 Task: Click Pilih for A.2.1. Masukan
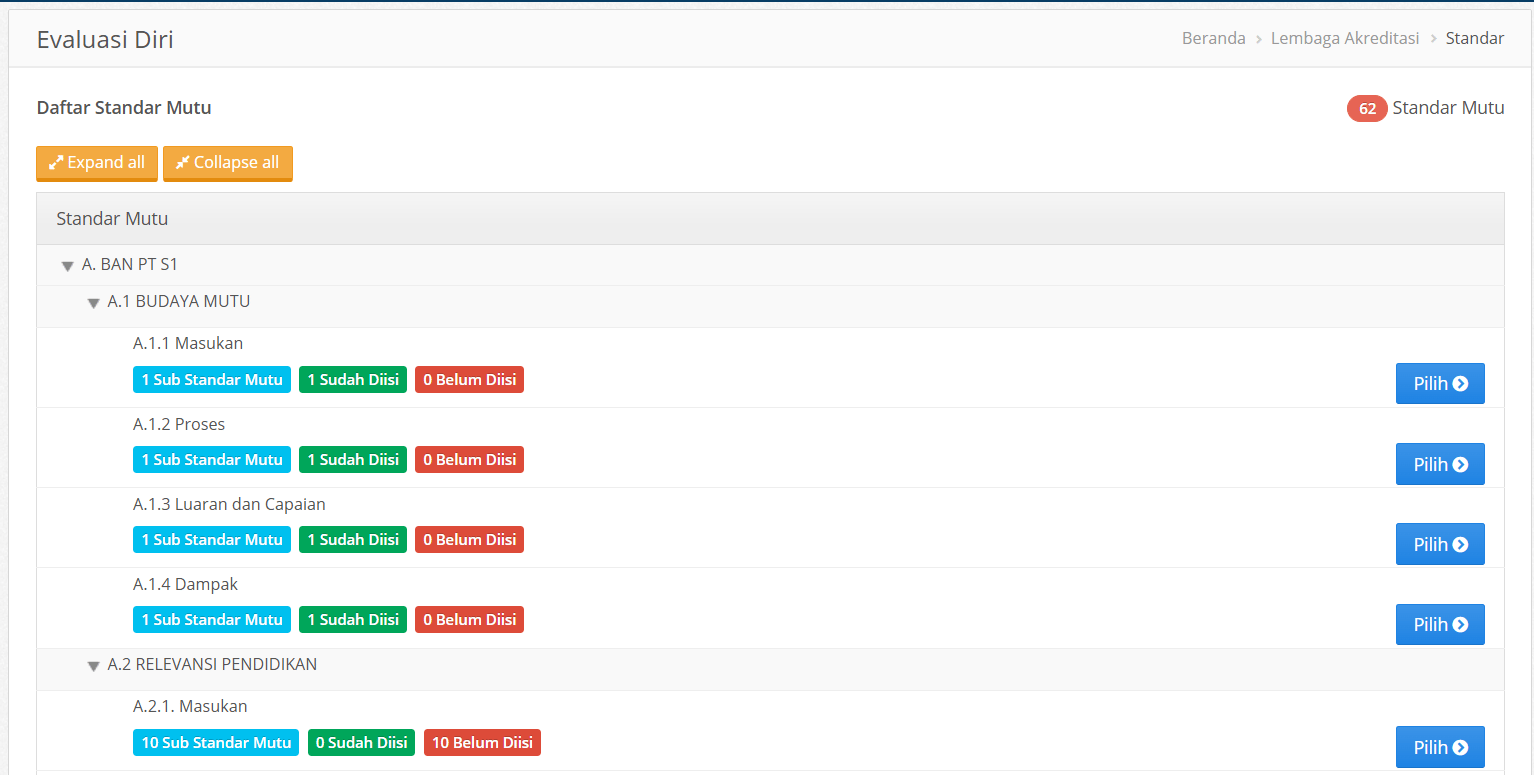1440,747
